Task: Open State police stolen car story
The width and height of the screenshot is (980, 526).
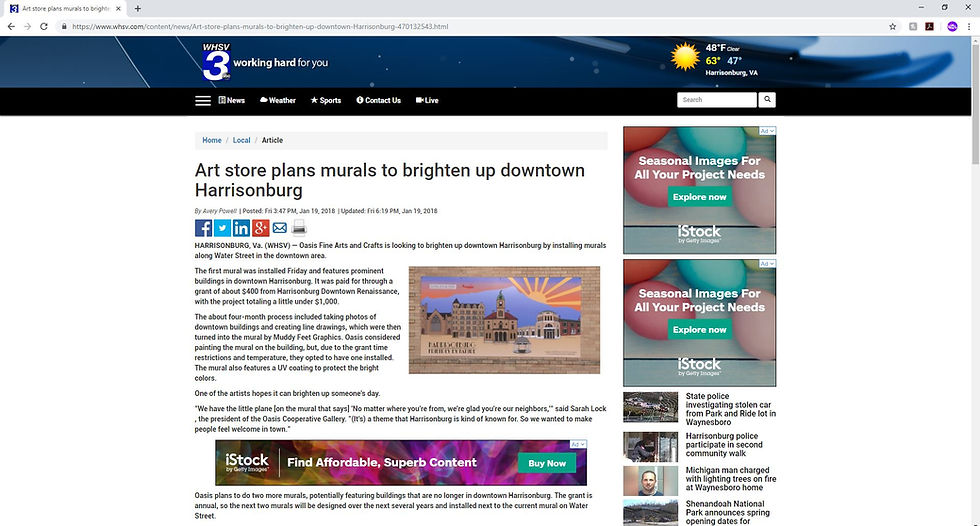Action: 731,409
